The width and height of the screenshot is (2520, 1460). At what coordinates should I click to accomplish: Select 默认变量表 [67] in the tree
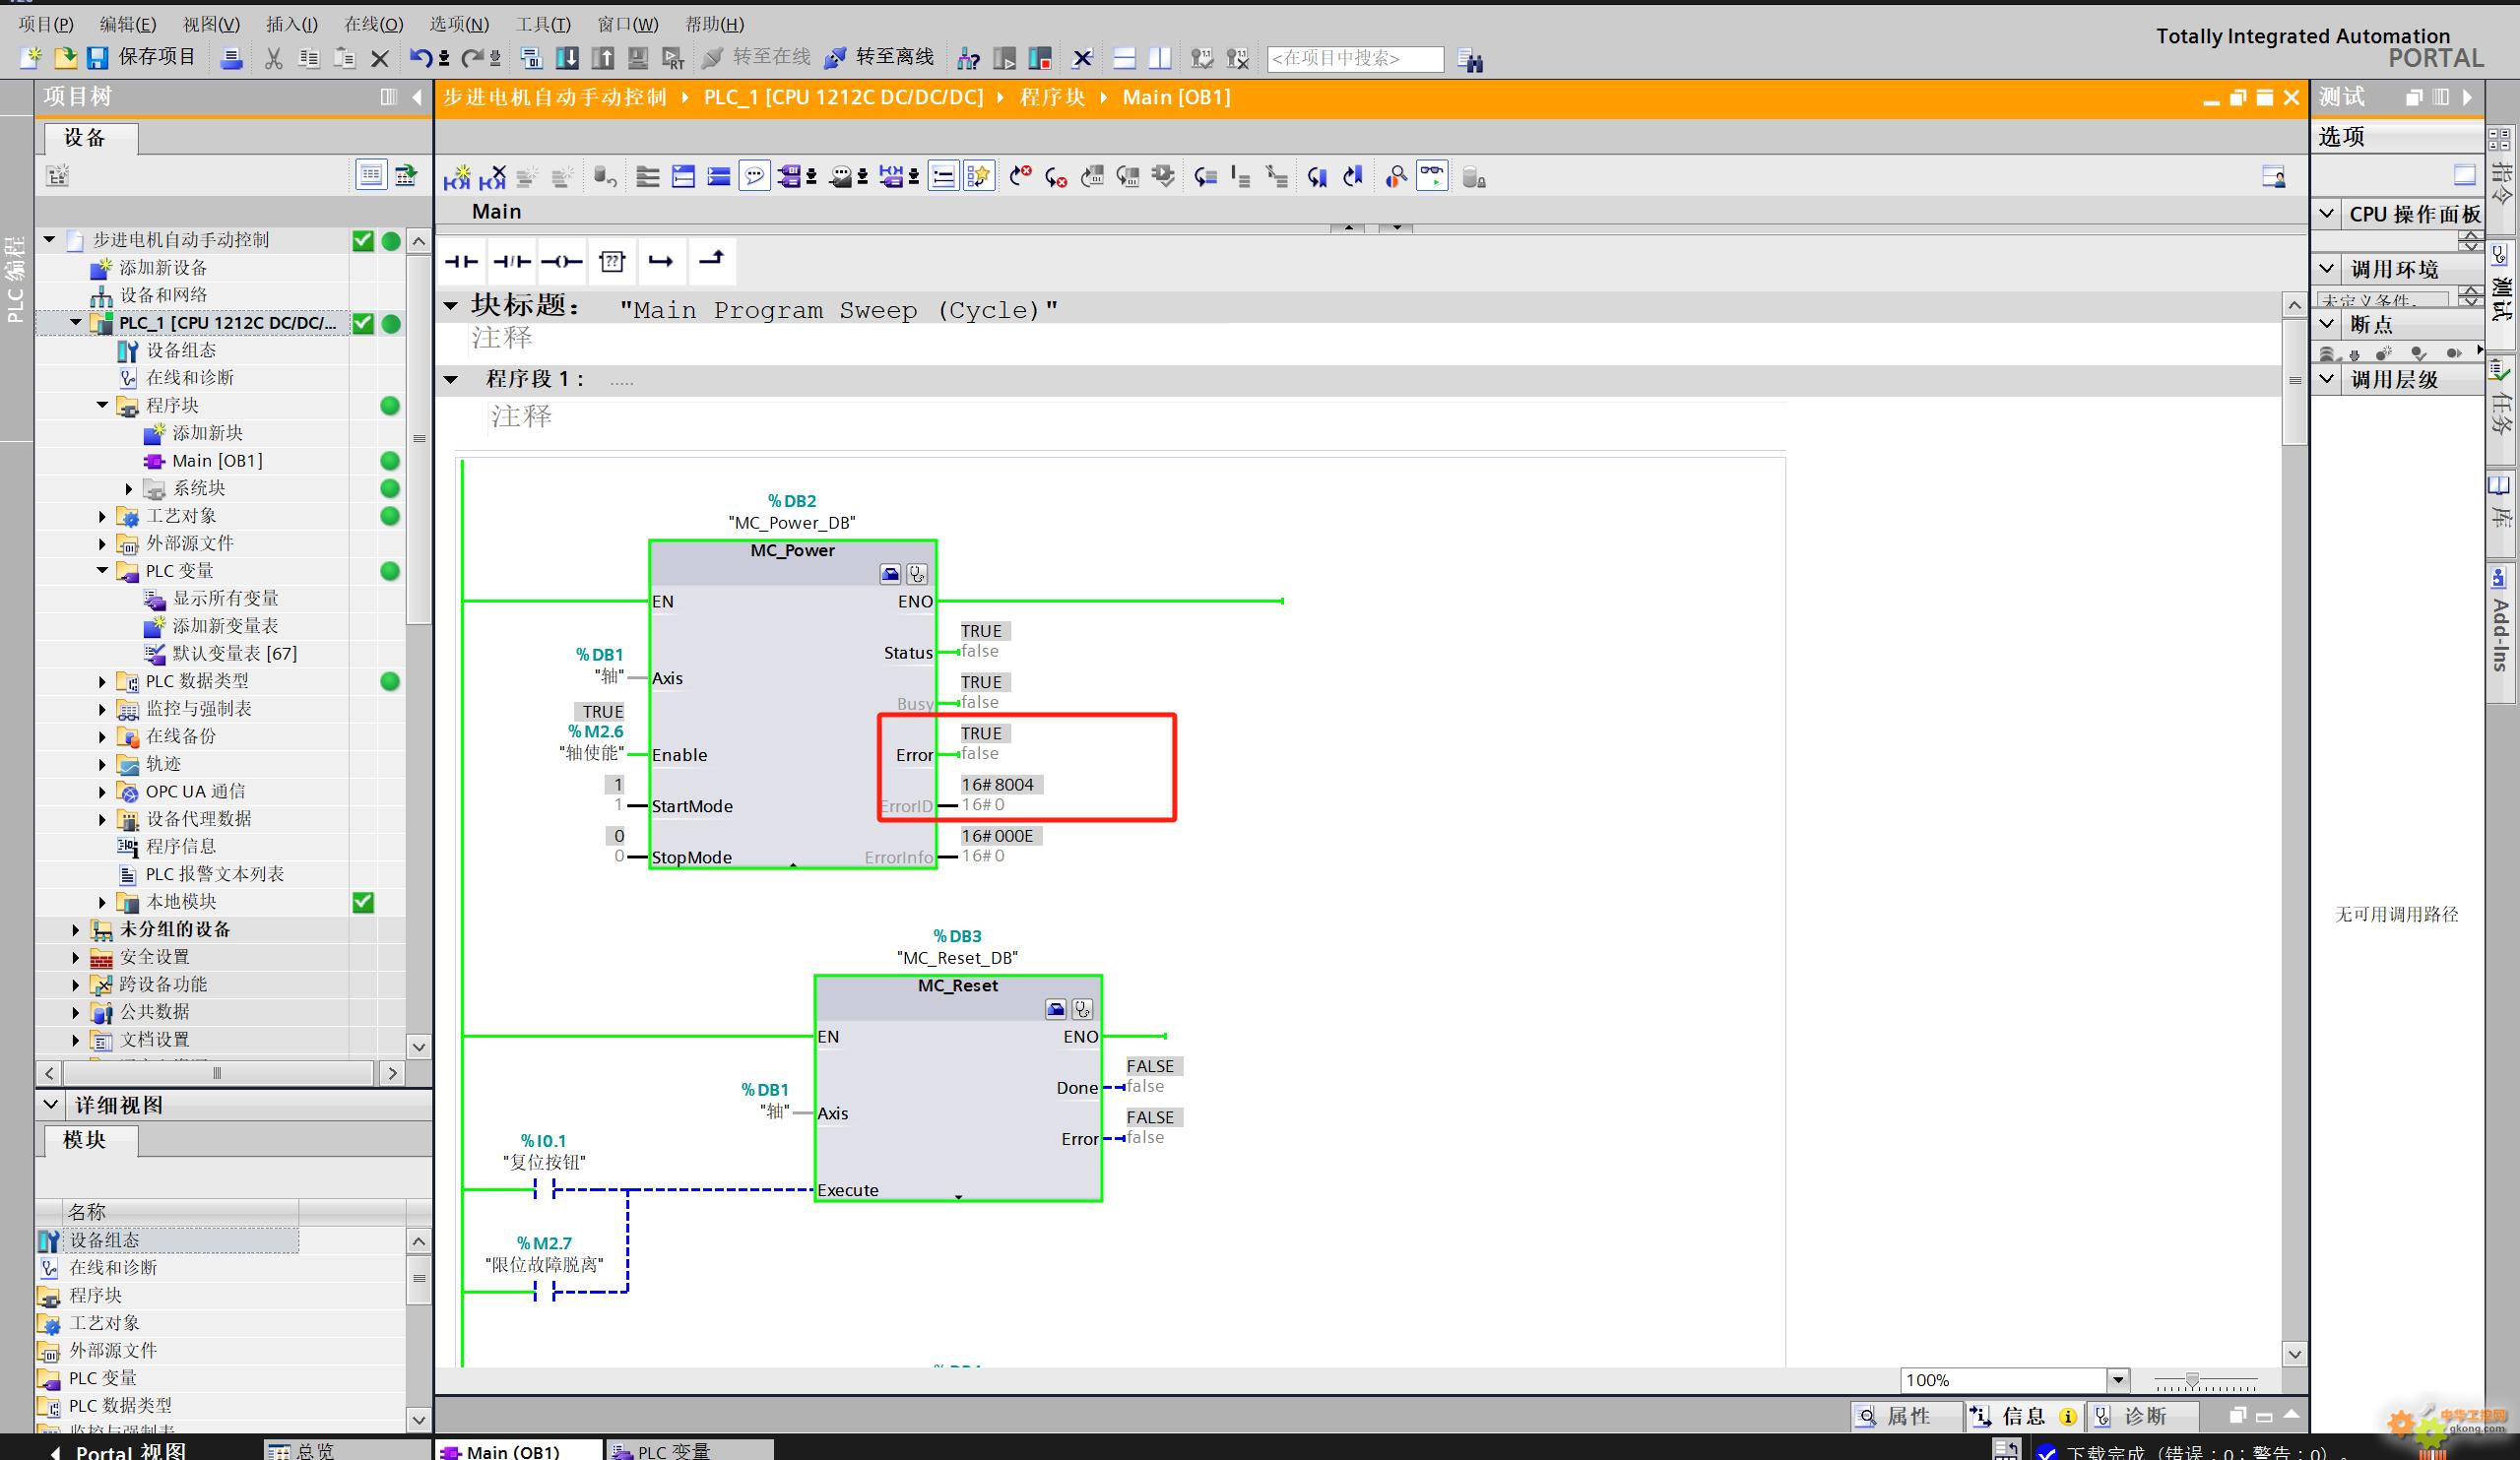click(x=235, y=654)
